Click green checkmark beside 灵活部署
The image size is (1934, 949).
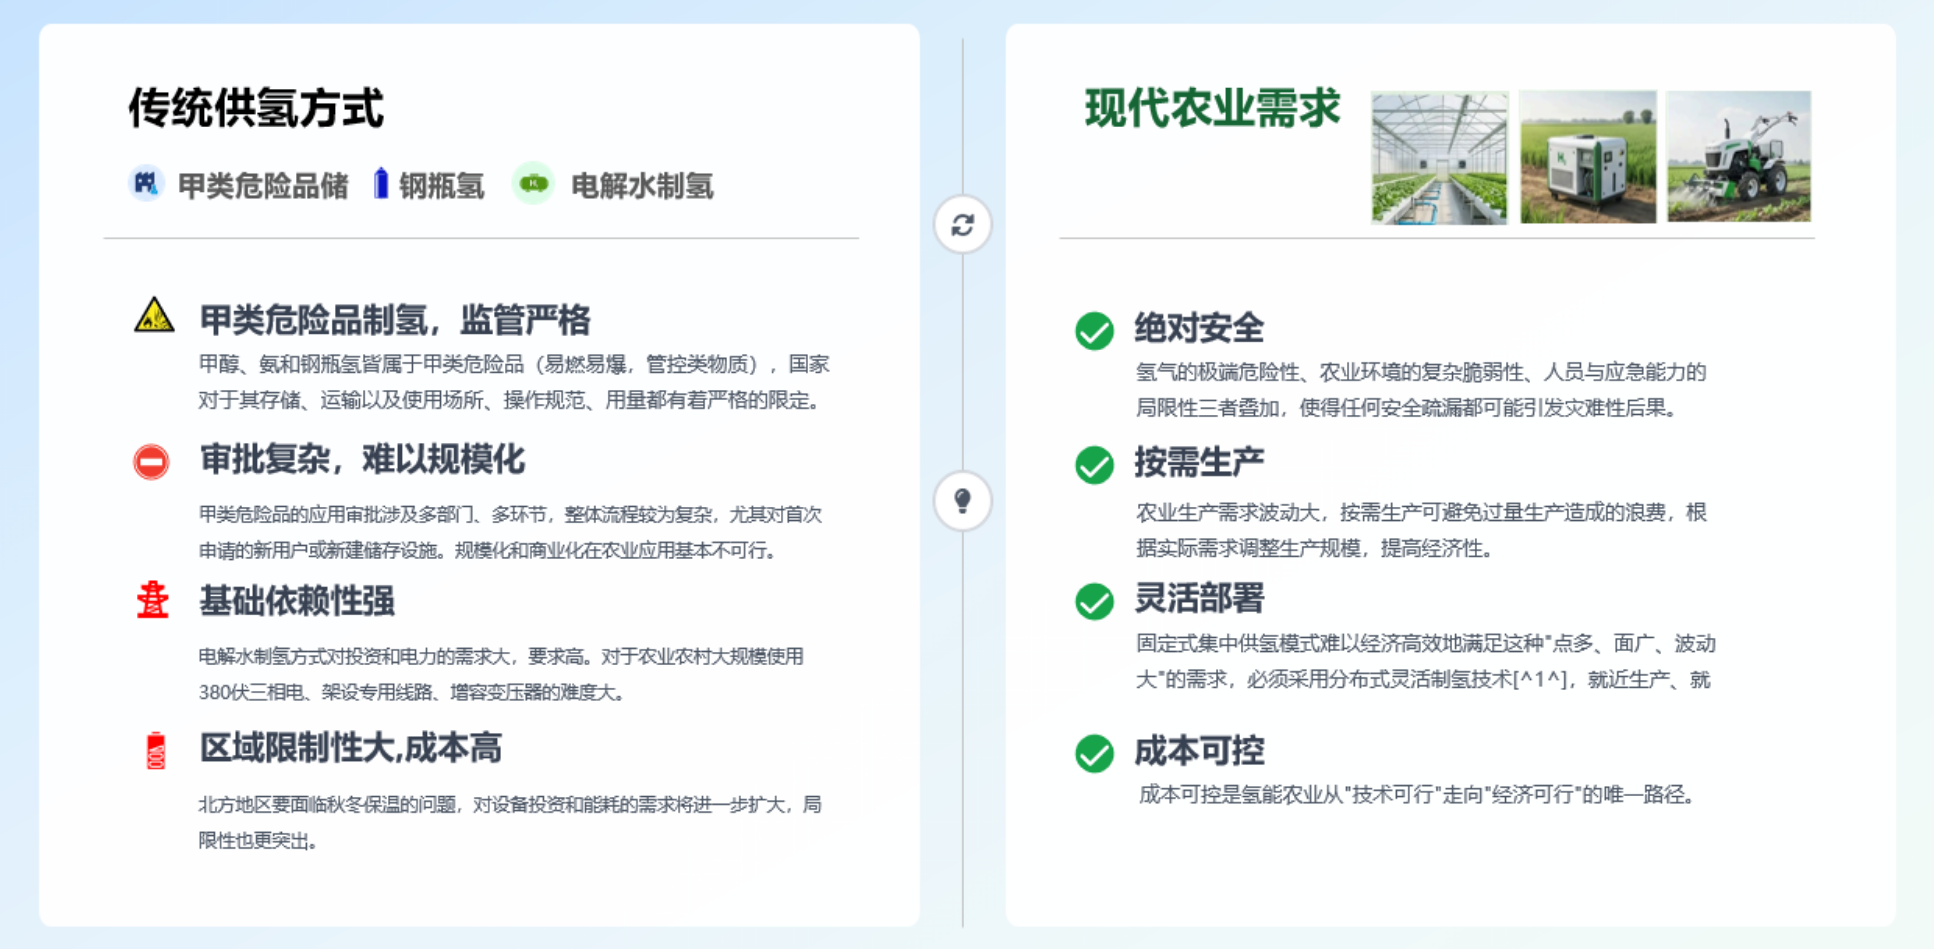click(1094, 601)
